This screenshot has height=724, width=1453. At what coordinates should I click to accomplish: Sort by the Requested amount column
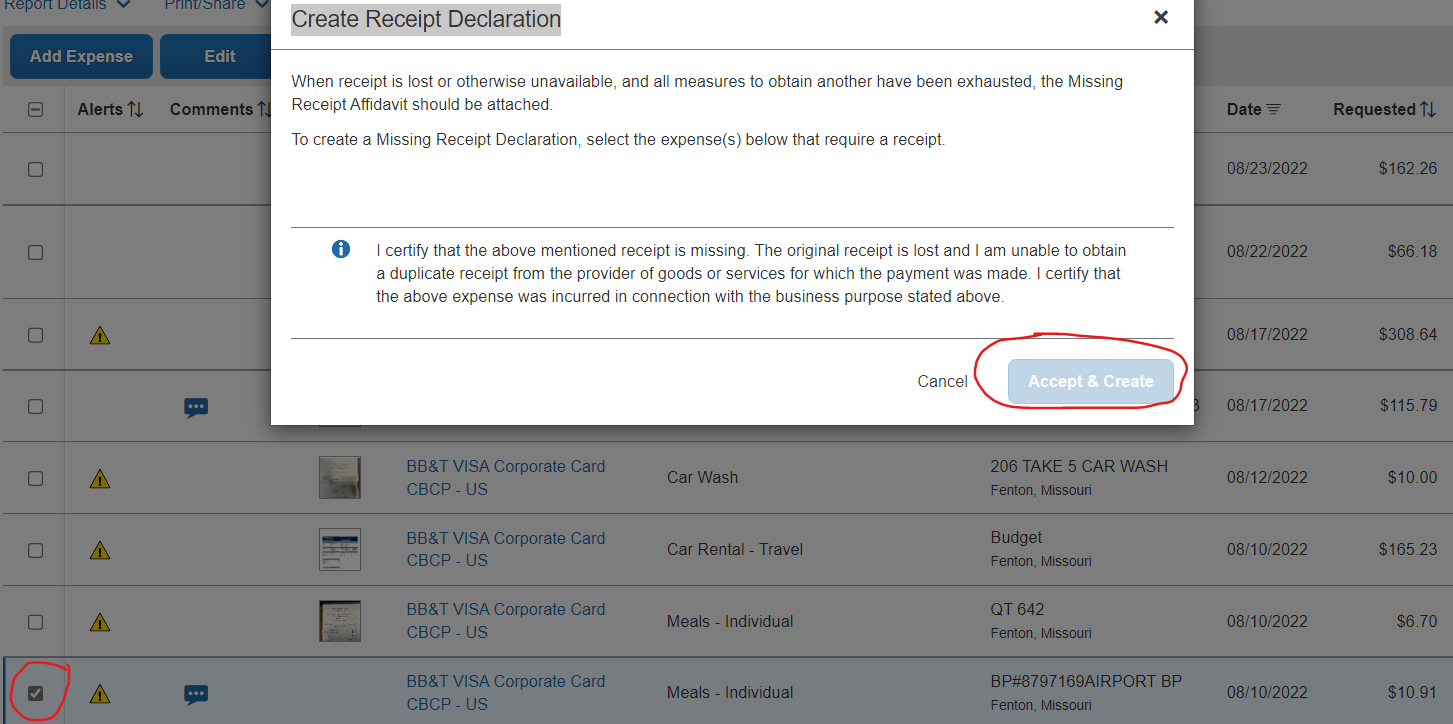(1383, 109)
